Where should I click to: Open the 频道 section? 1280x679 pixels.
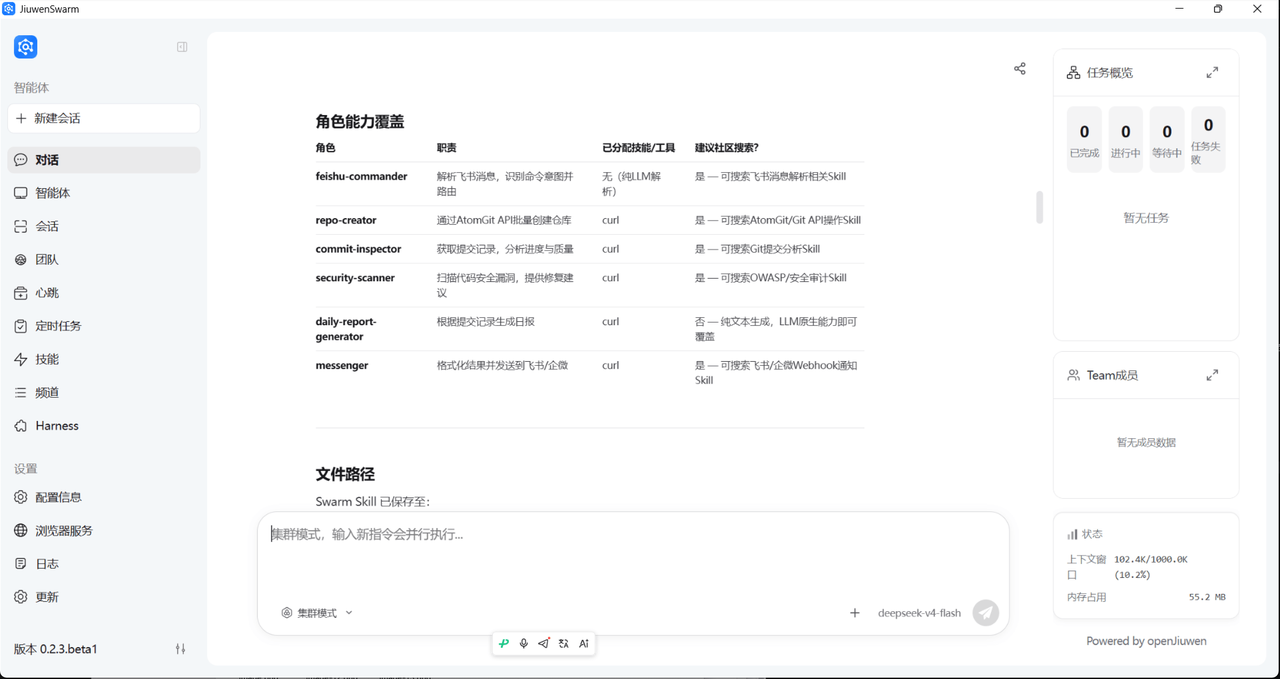[x=104, y=392]
